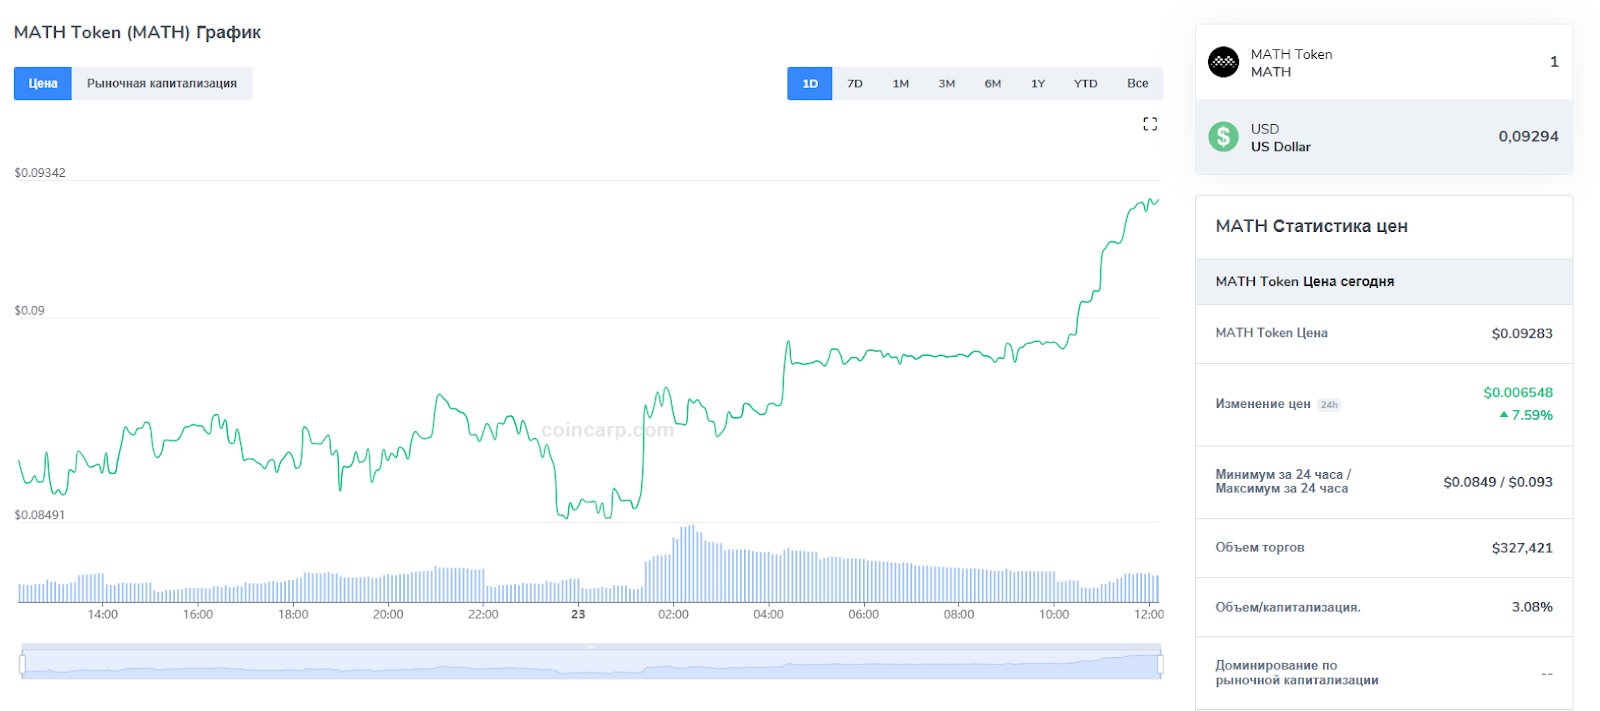Screen dimensions: 1600x711
Task: Click the 24h badge next to Изменение цен
Action: (x=1328, y=405)
